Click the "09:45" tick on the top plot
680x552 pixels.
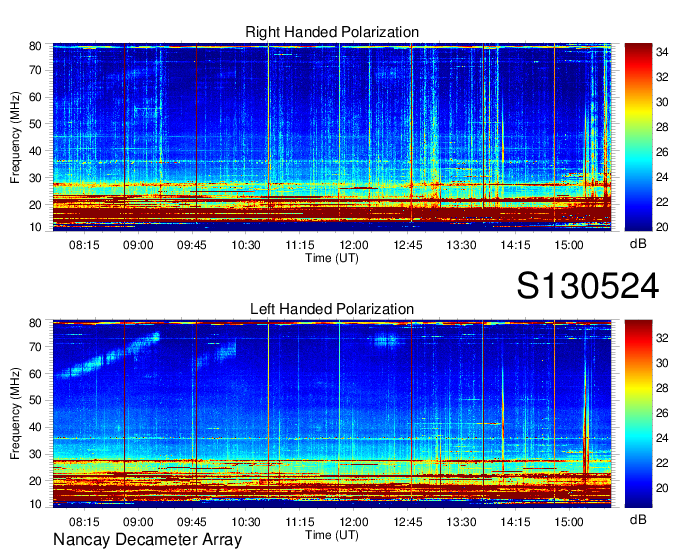pyautogui.click(x=192, y=245)
